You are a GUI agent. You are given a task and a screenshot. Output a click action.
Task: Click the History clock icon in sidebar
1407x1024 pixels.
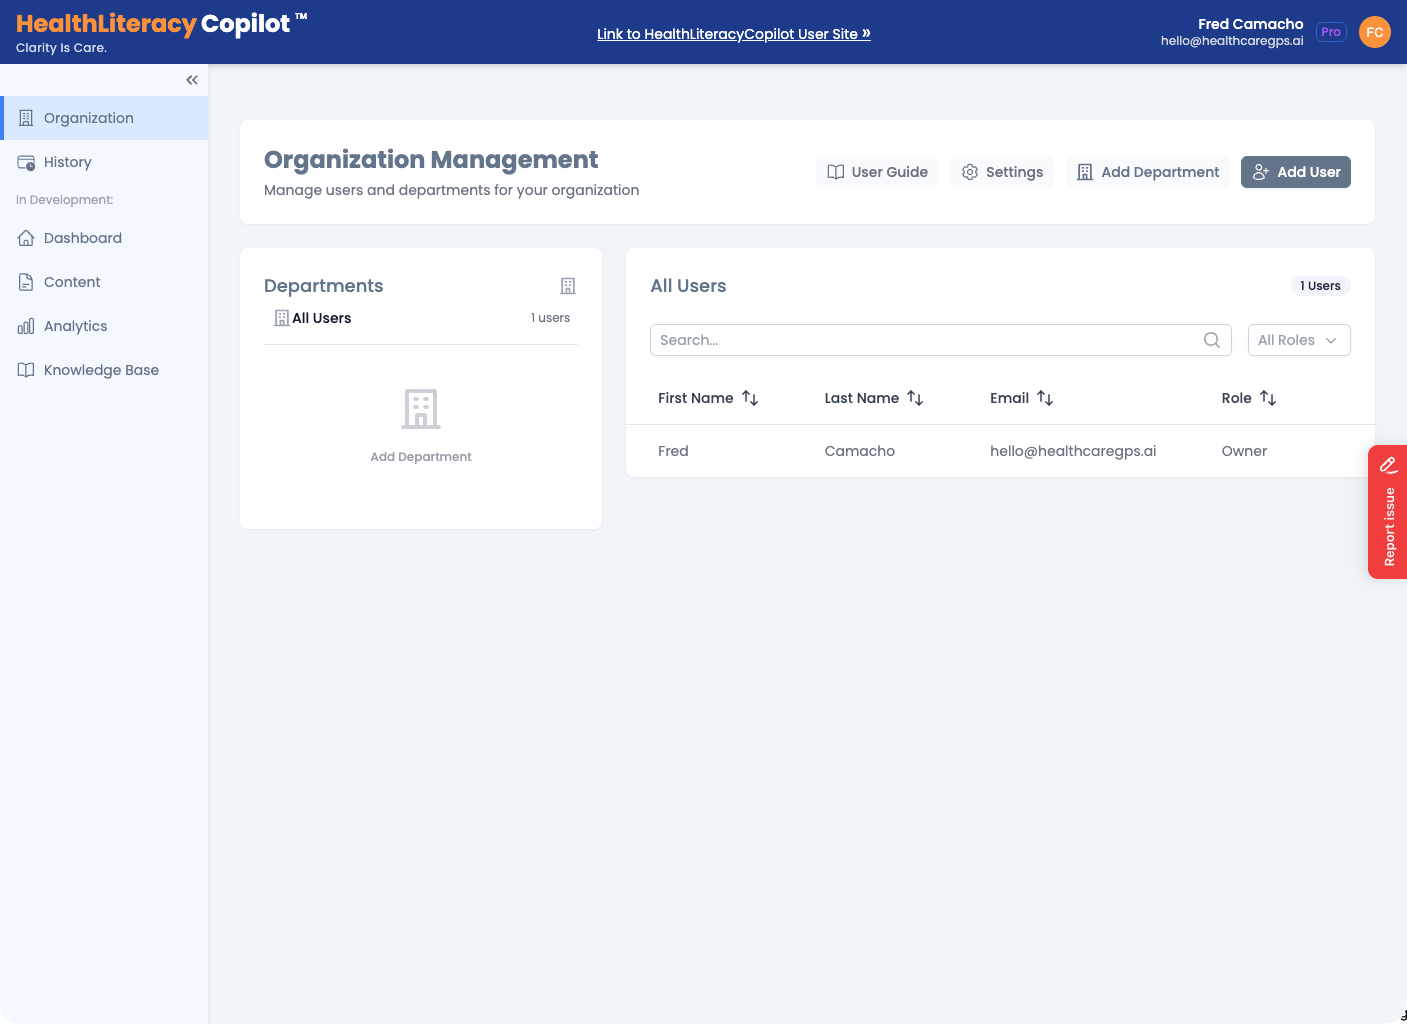(x=26, y=161)
